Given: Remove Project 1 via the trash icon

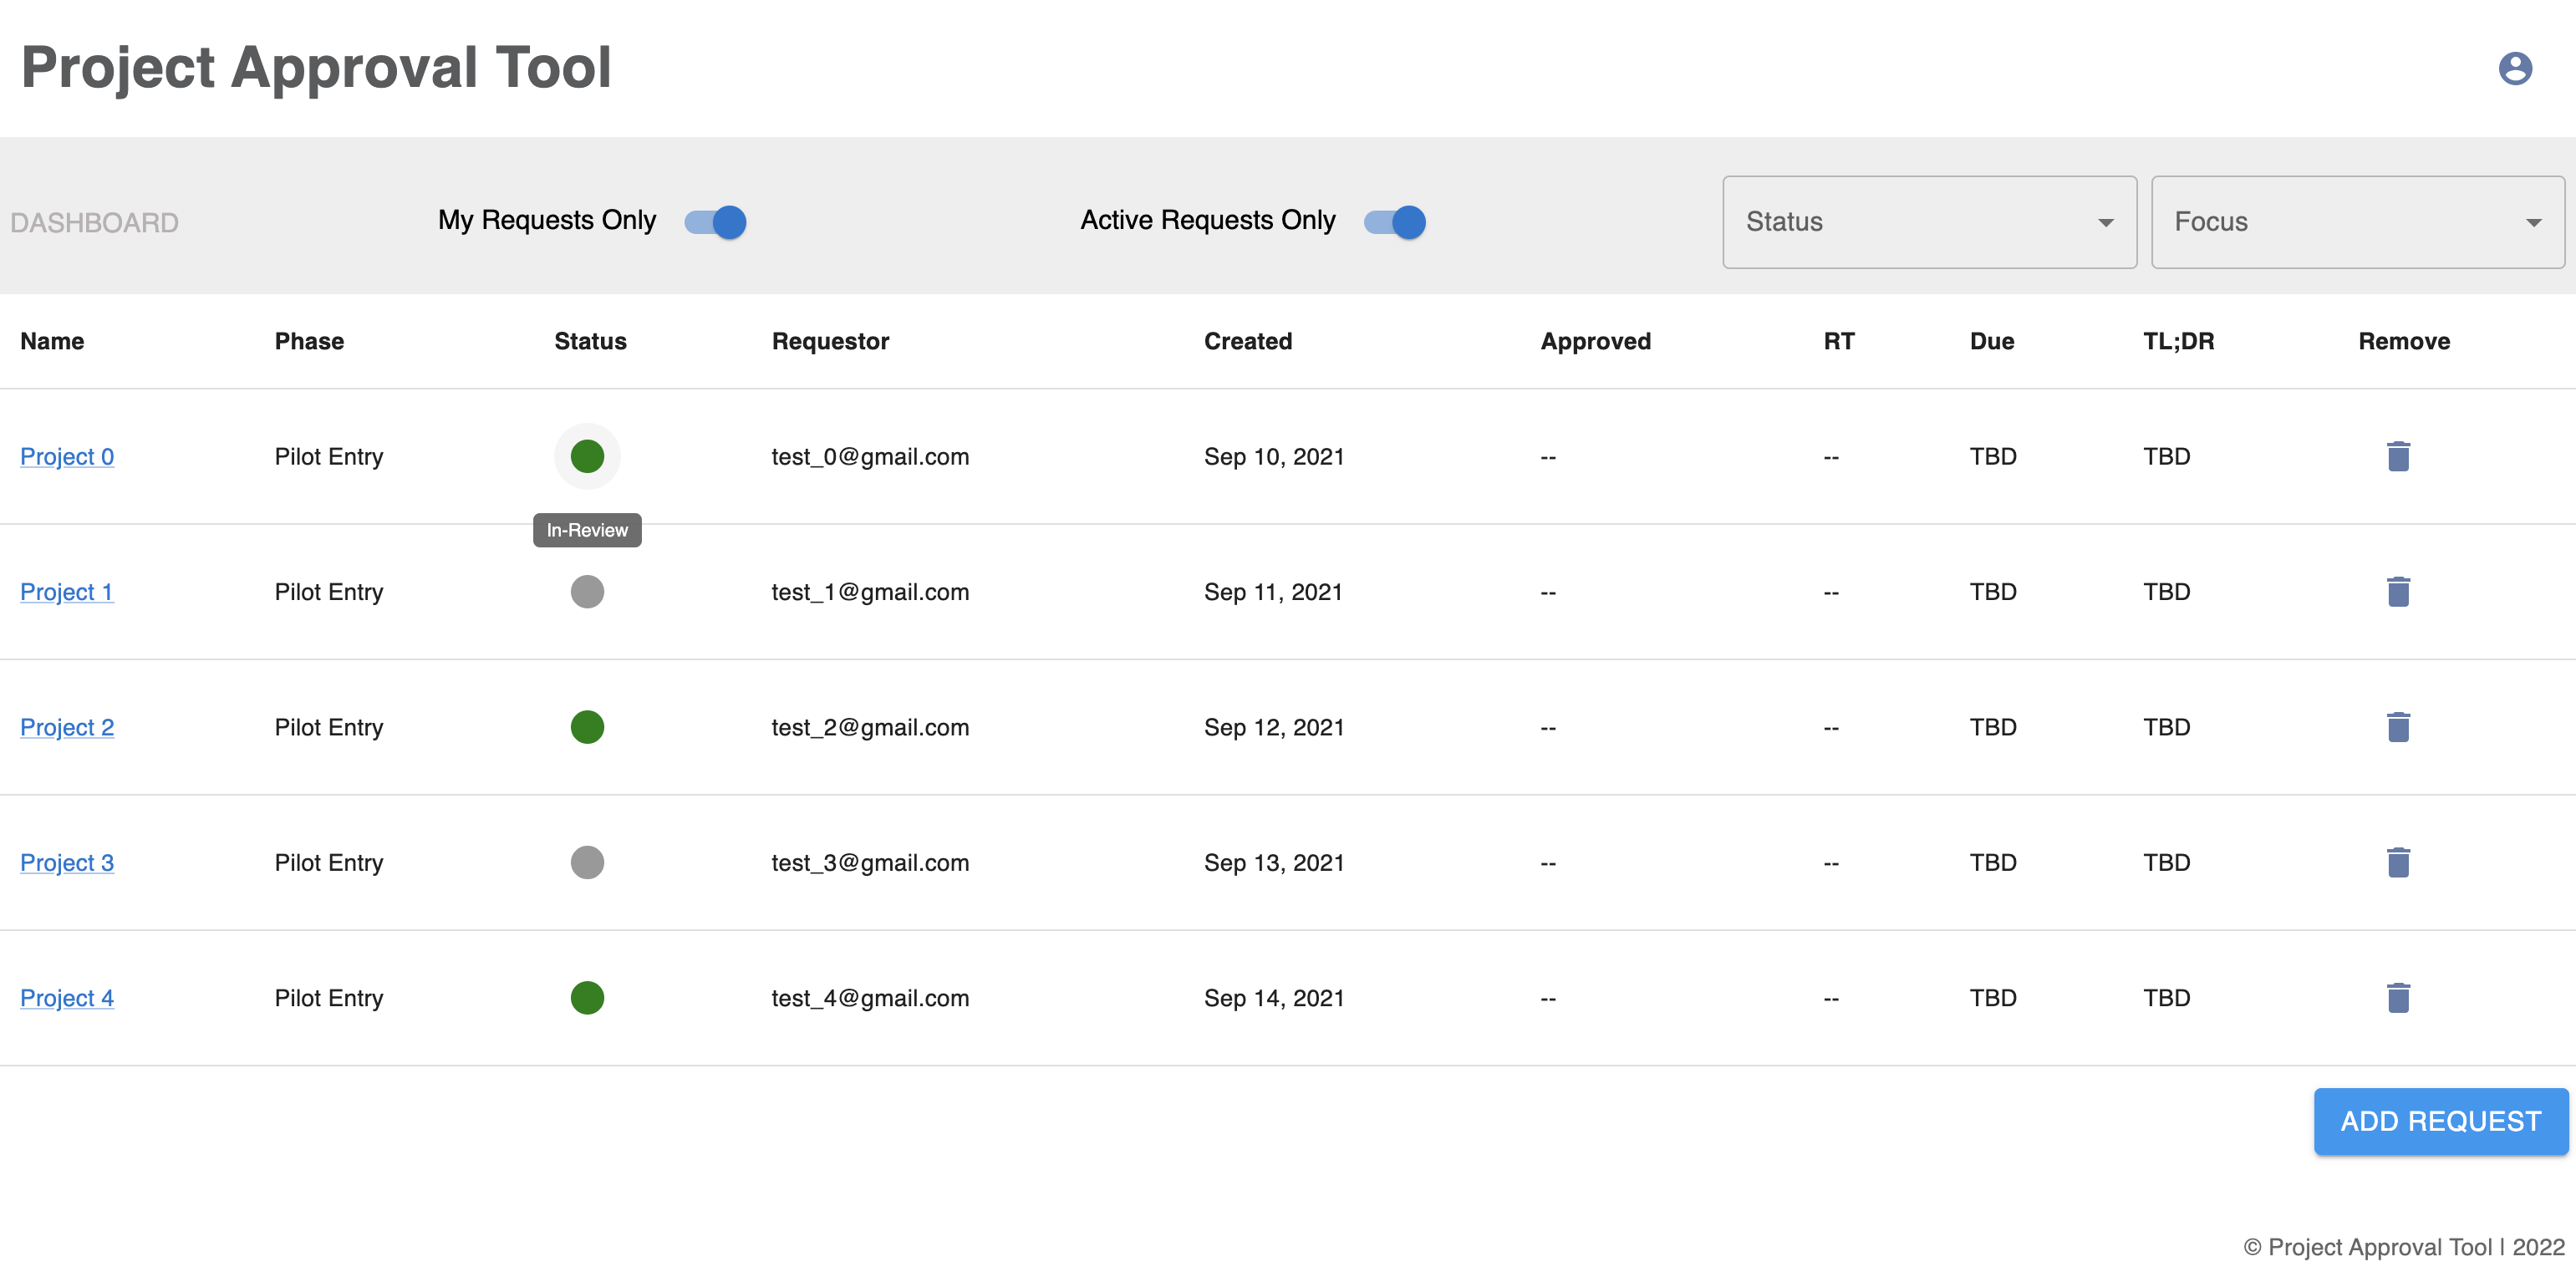Looking at the screenshot, I should point(2400,592).
